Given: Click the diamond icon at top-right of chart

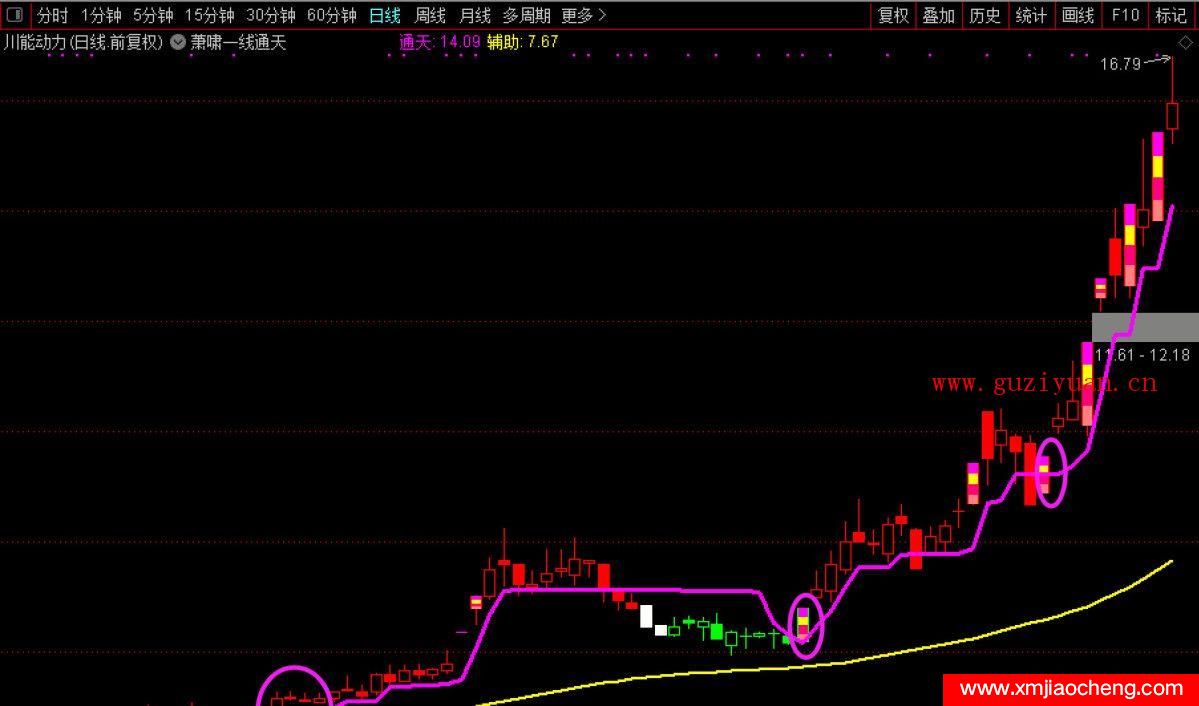Looking at the screenshot, I should point(1185,42).
